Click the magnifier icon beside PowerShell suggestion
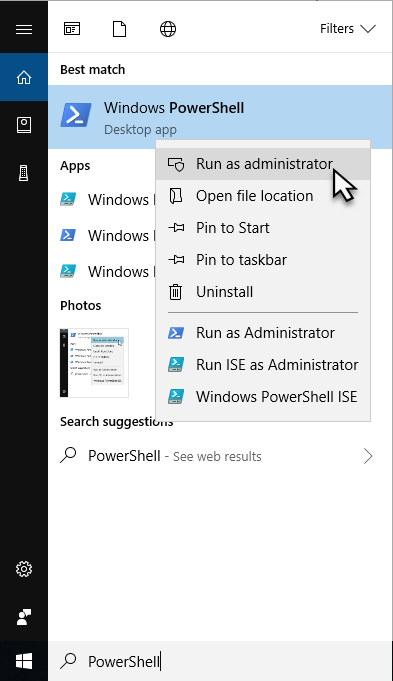 click(x=69, y=455)
